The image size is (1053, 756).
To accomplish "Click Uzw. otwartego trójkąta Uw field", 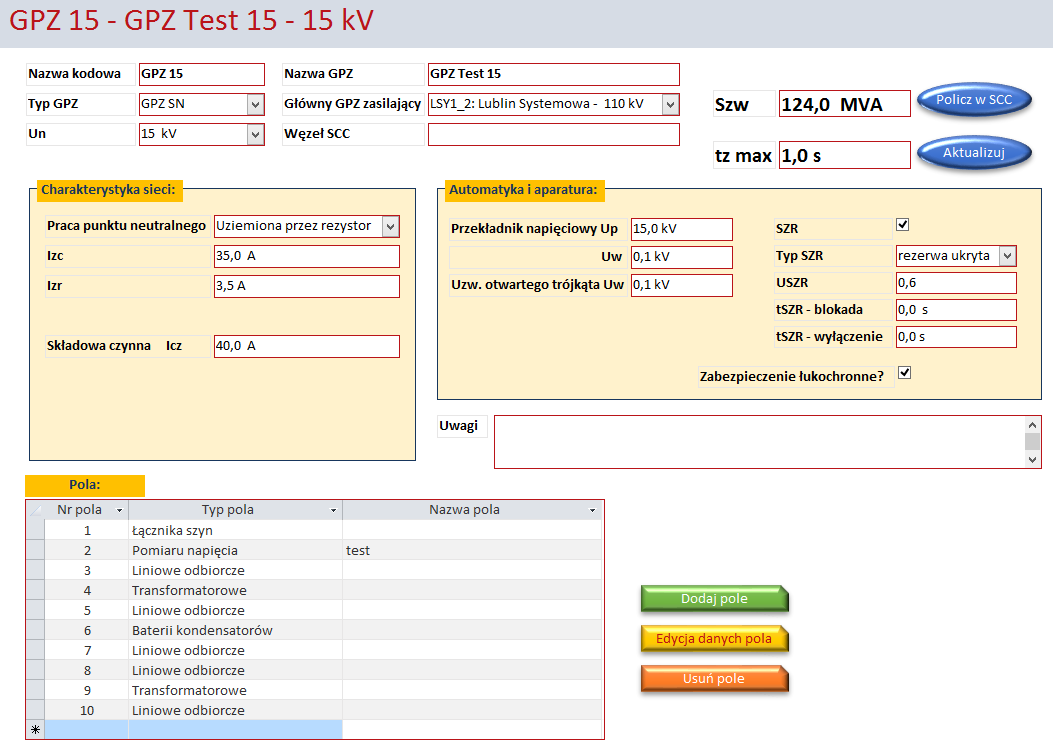I will (682, 285).
